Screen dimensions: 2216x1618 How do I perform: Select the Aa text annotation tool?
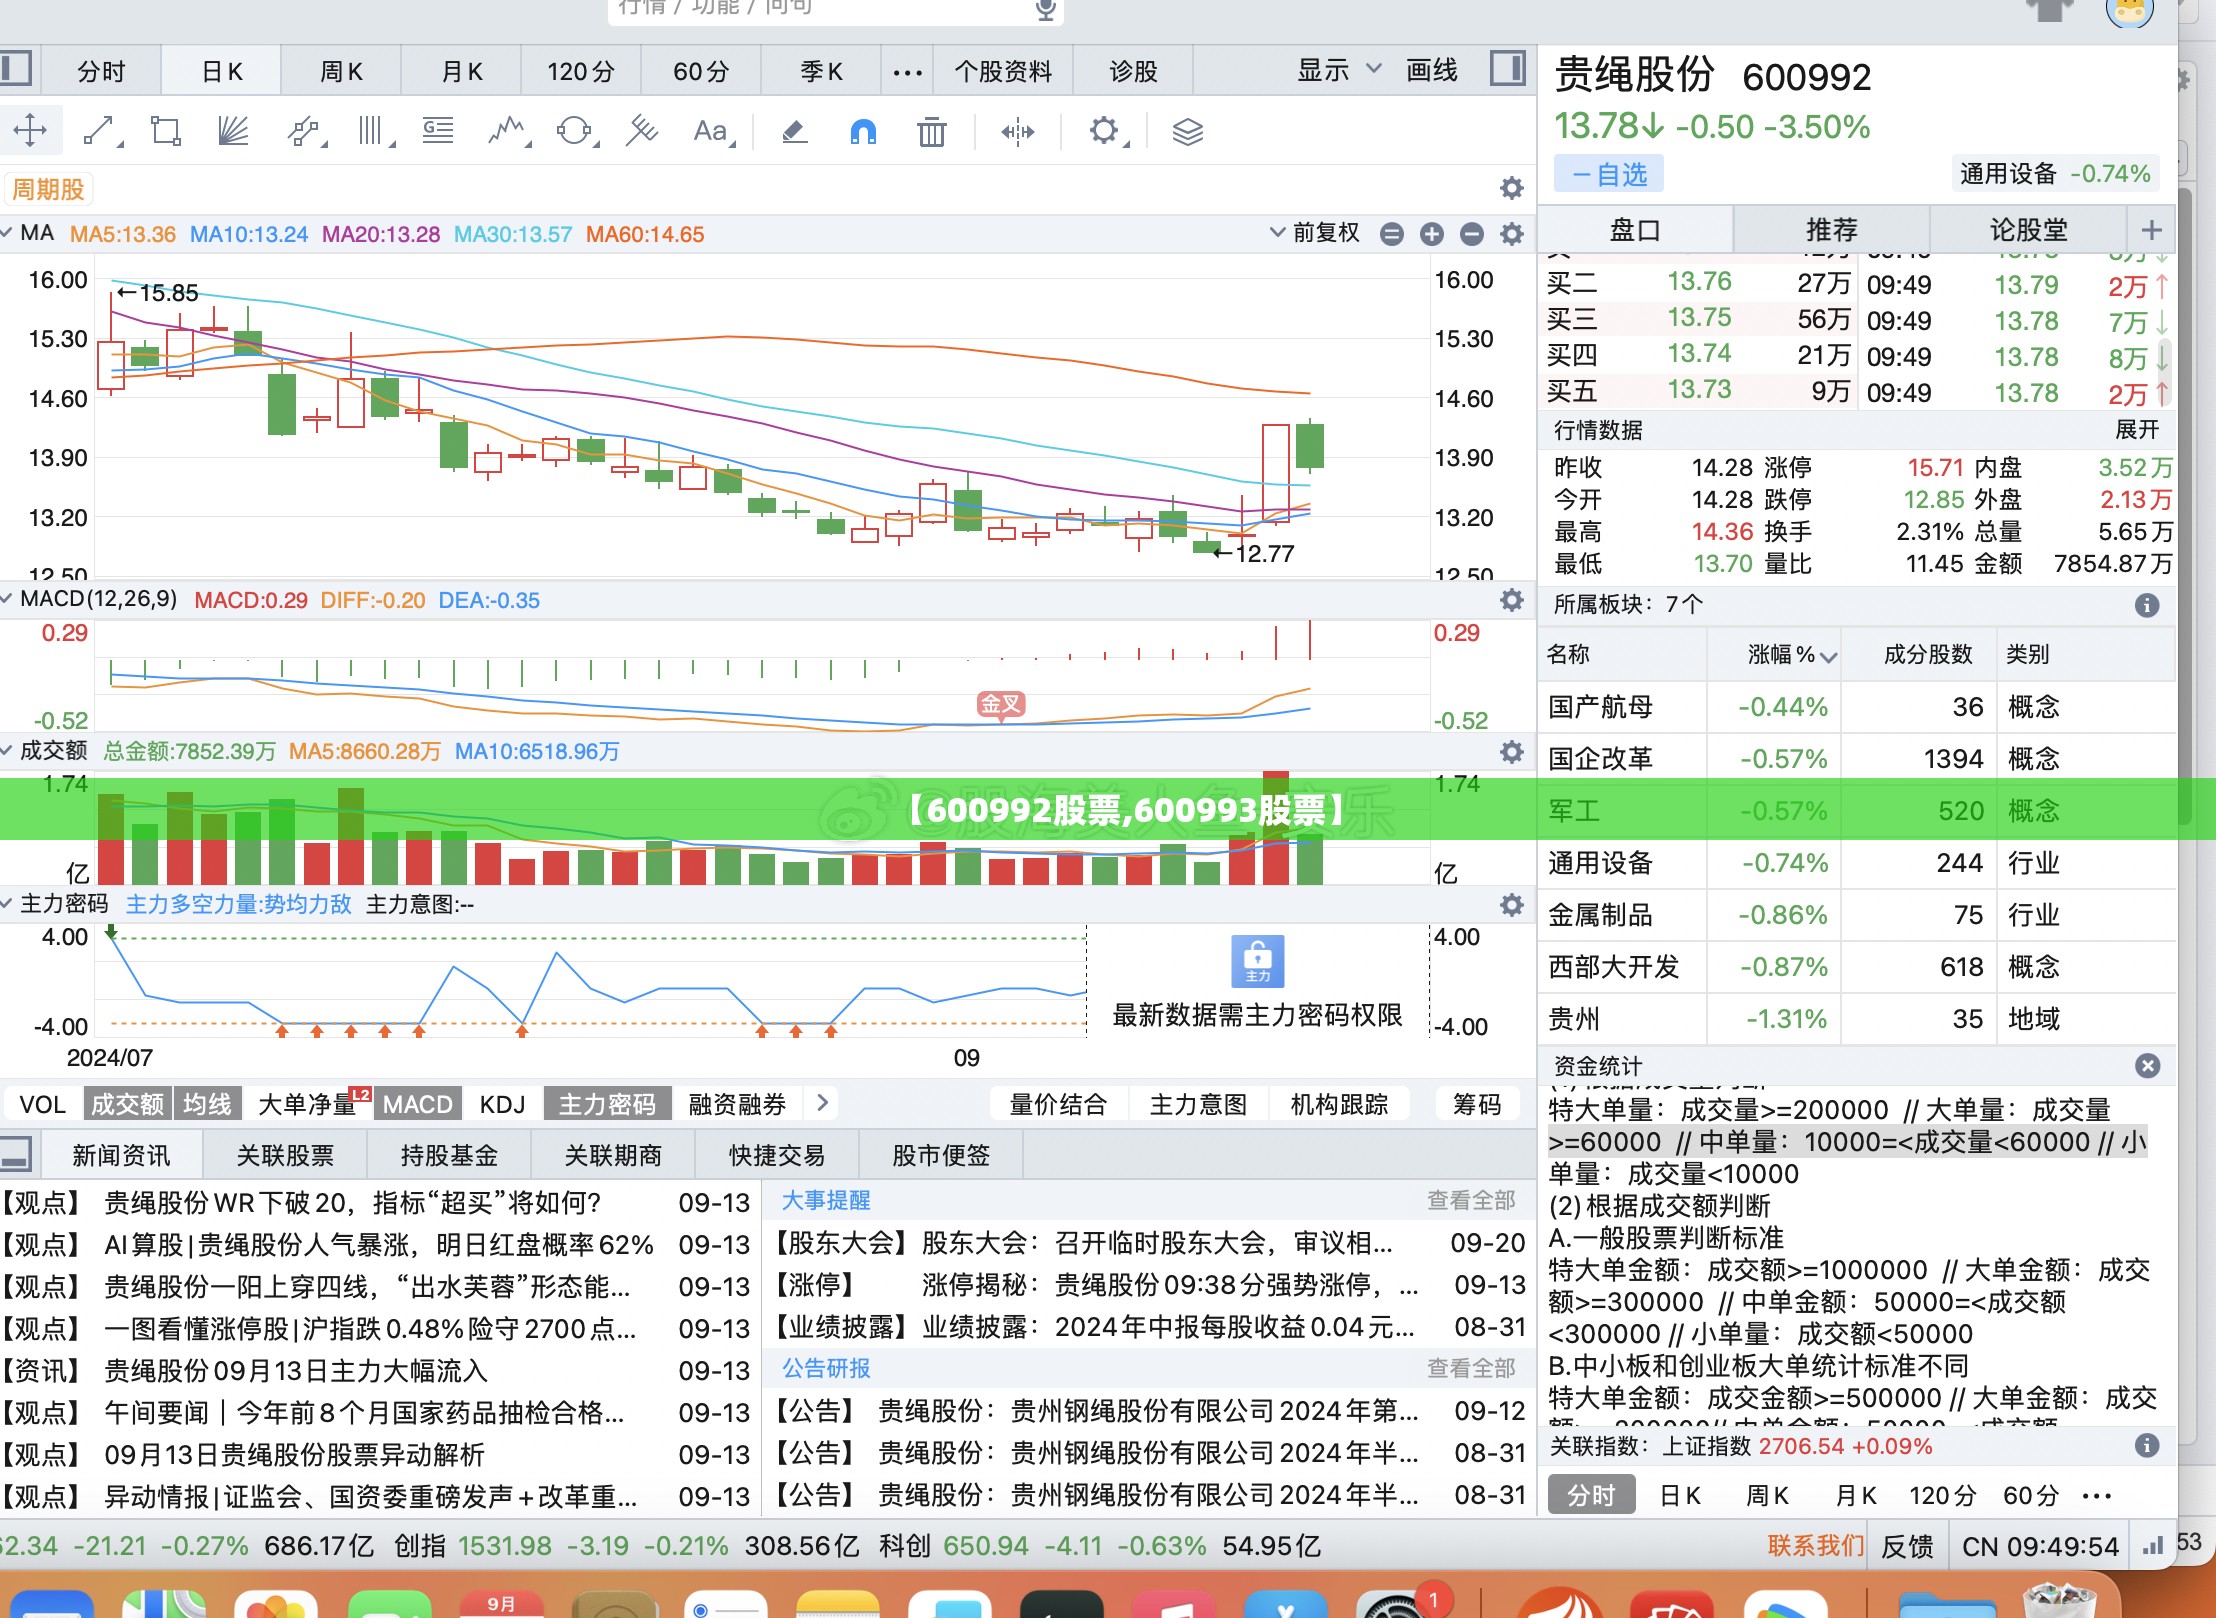(714, 131)
